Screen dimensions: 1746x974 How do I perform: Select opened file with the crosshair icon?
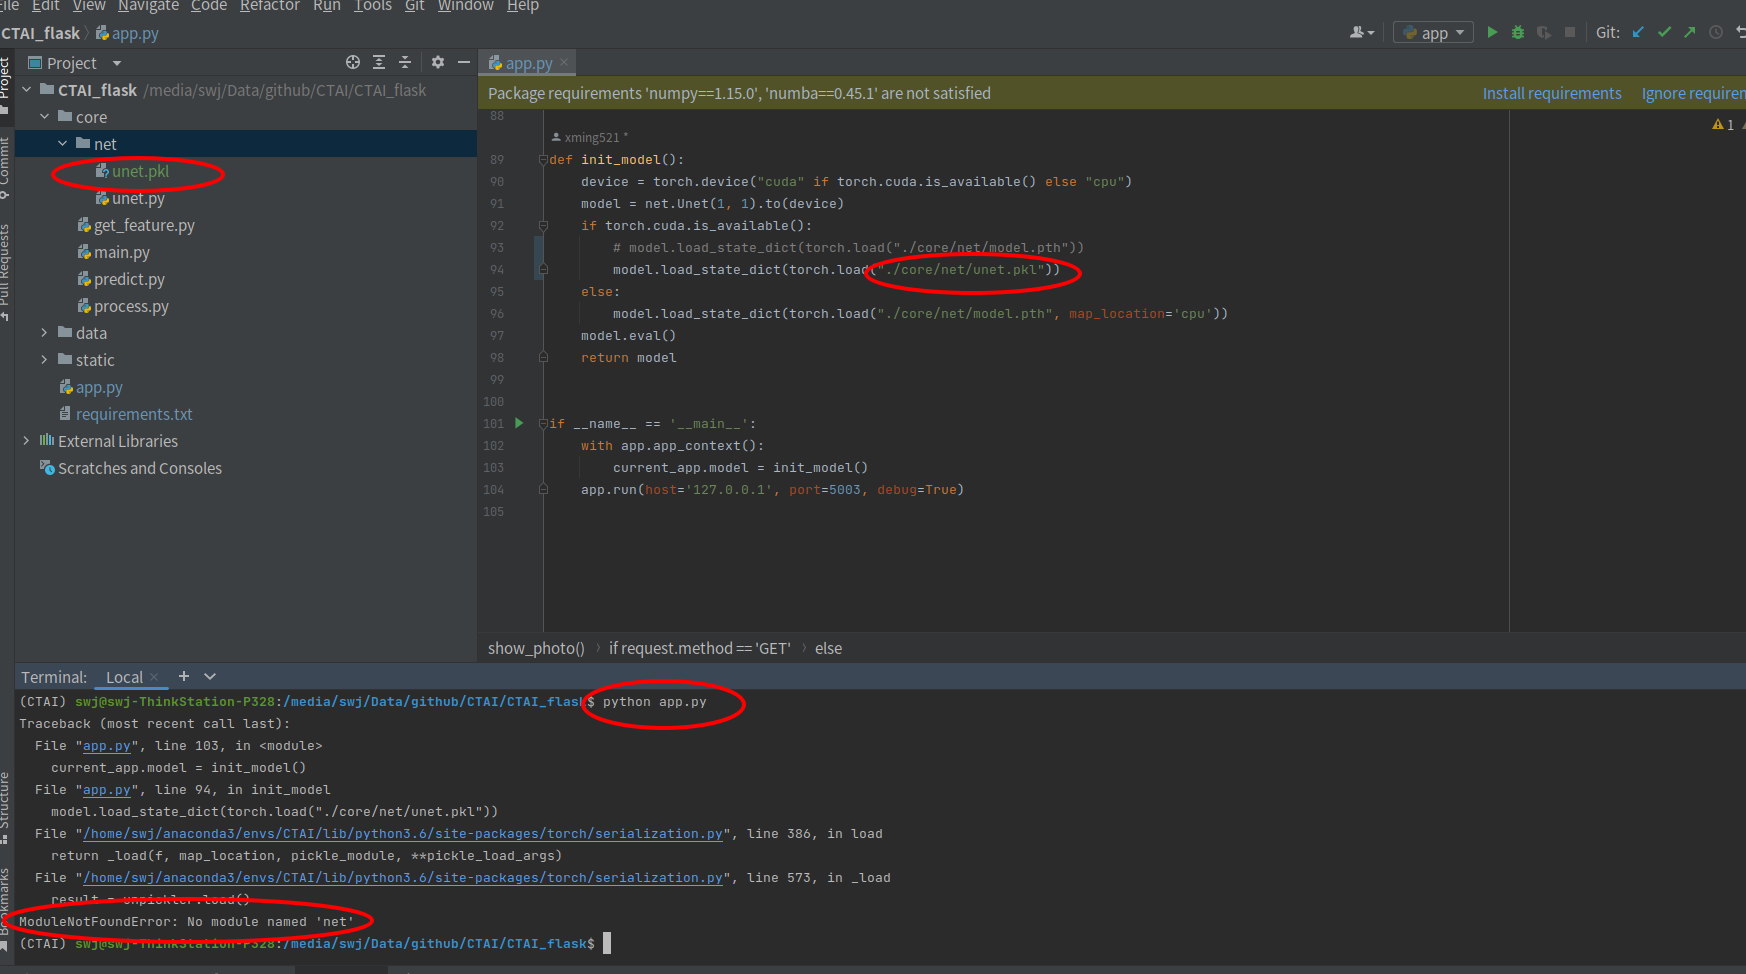[x=352, y=62]
